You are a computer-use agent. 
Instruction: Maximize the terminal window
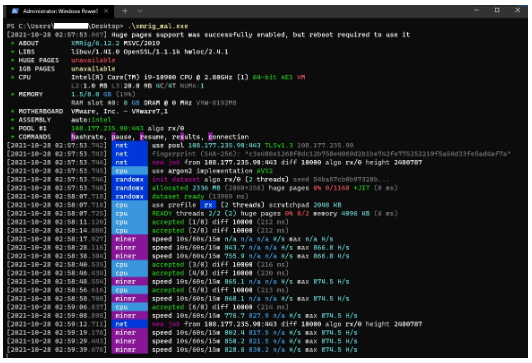click(497, 10)
